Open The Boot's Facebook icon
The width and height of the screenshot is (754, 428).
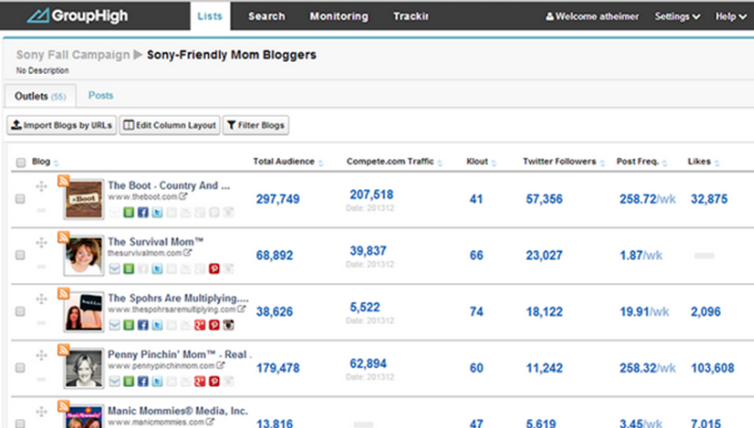tap(143, 212)
